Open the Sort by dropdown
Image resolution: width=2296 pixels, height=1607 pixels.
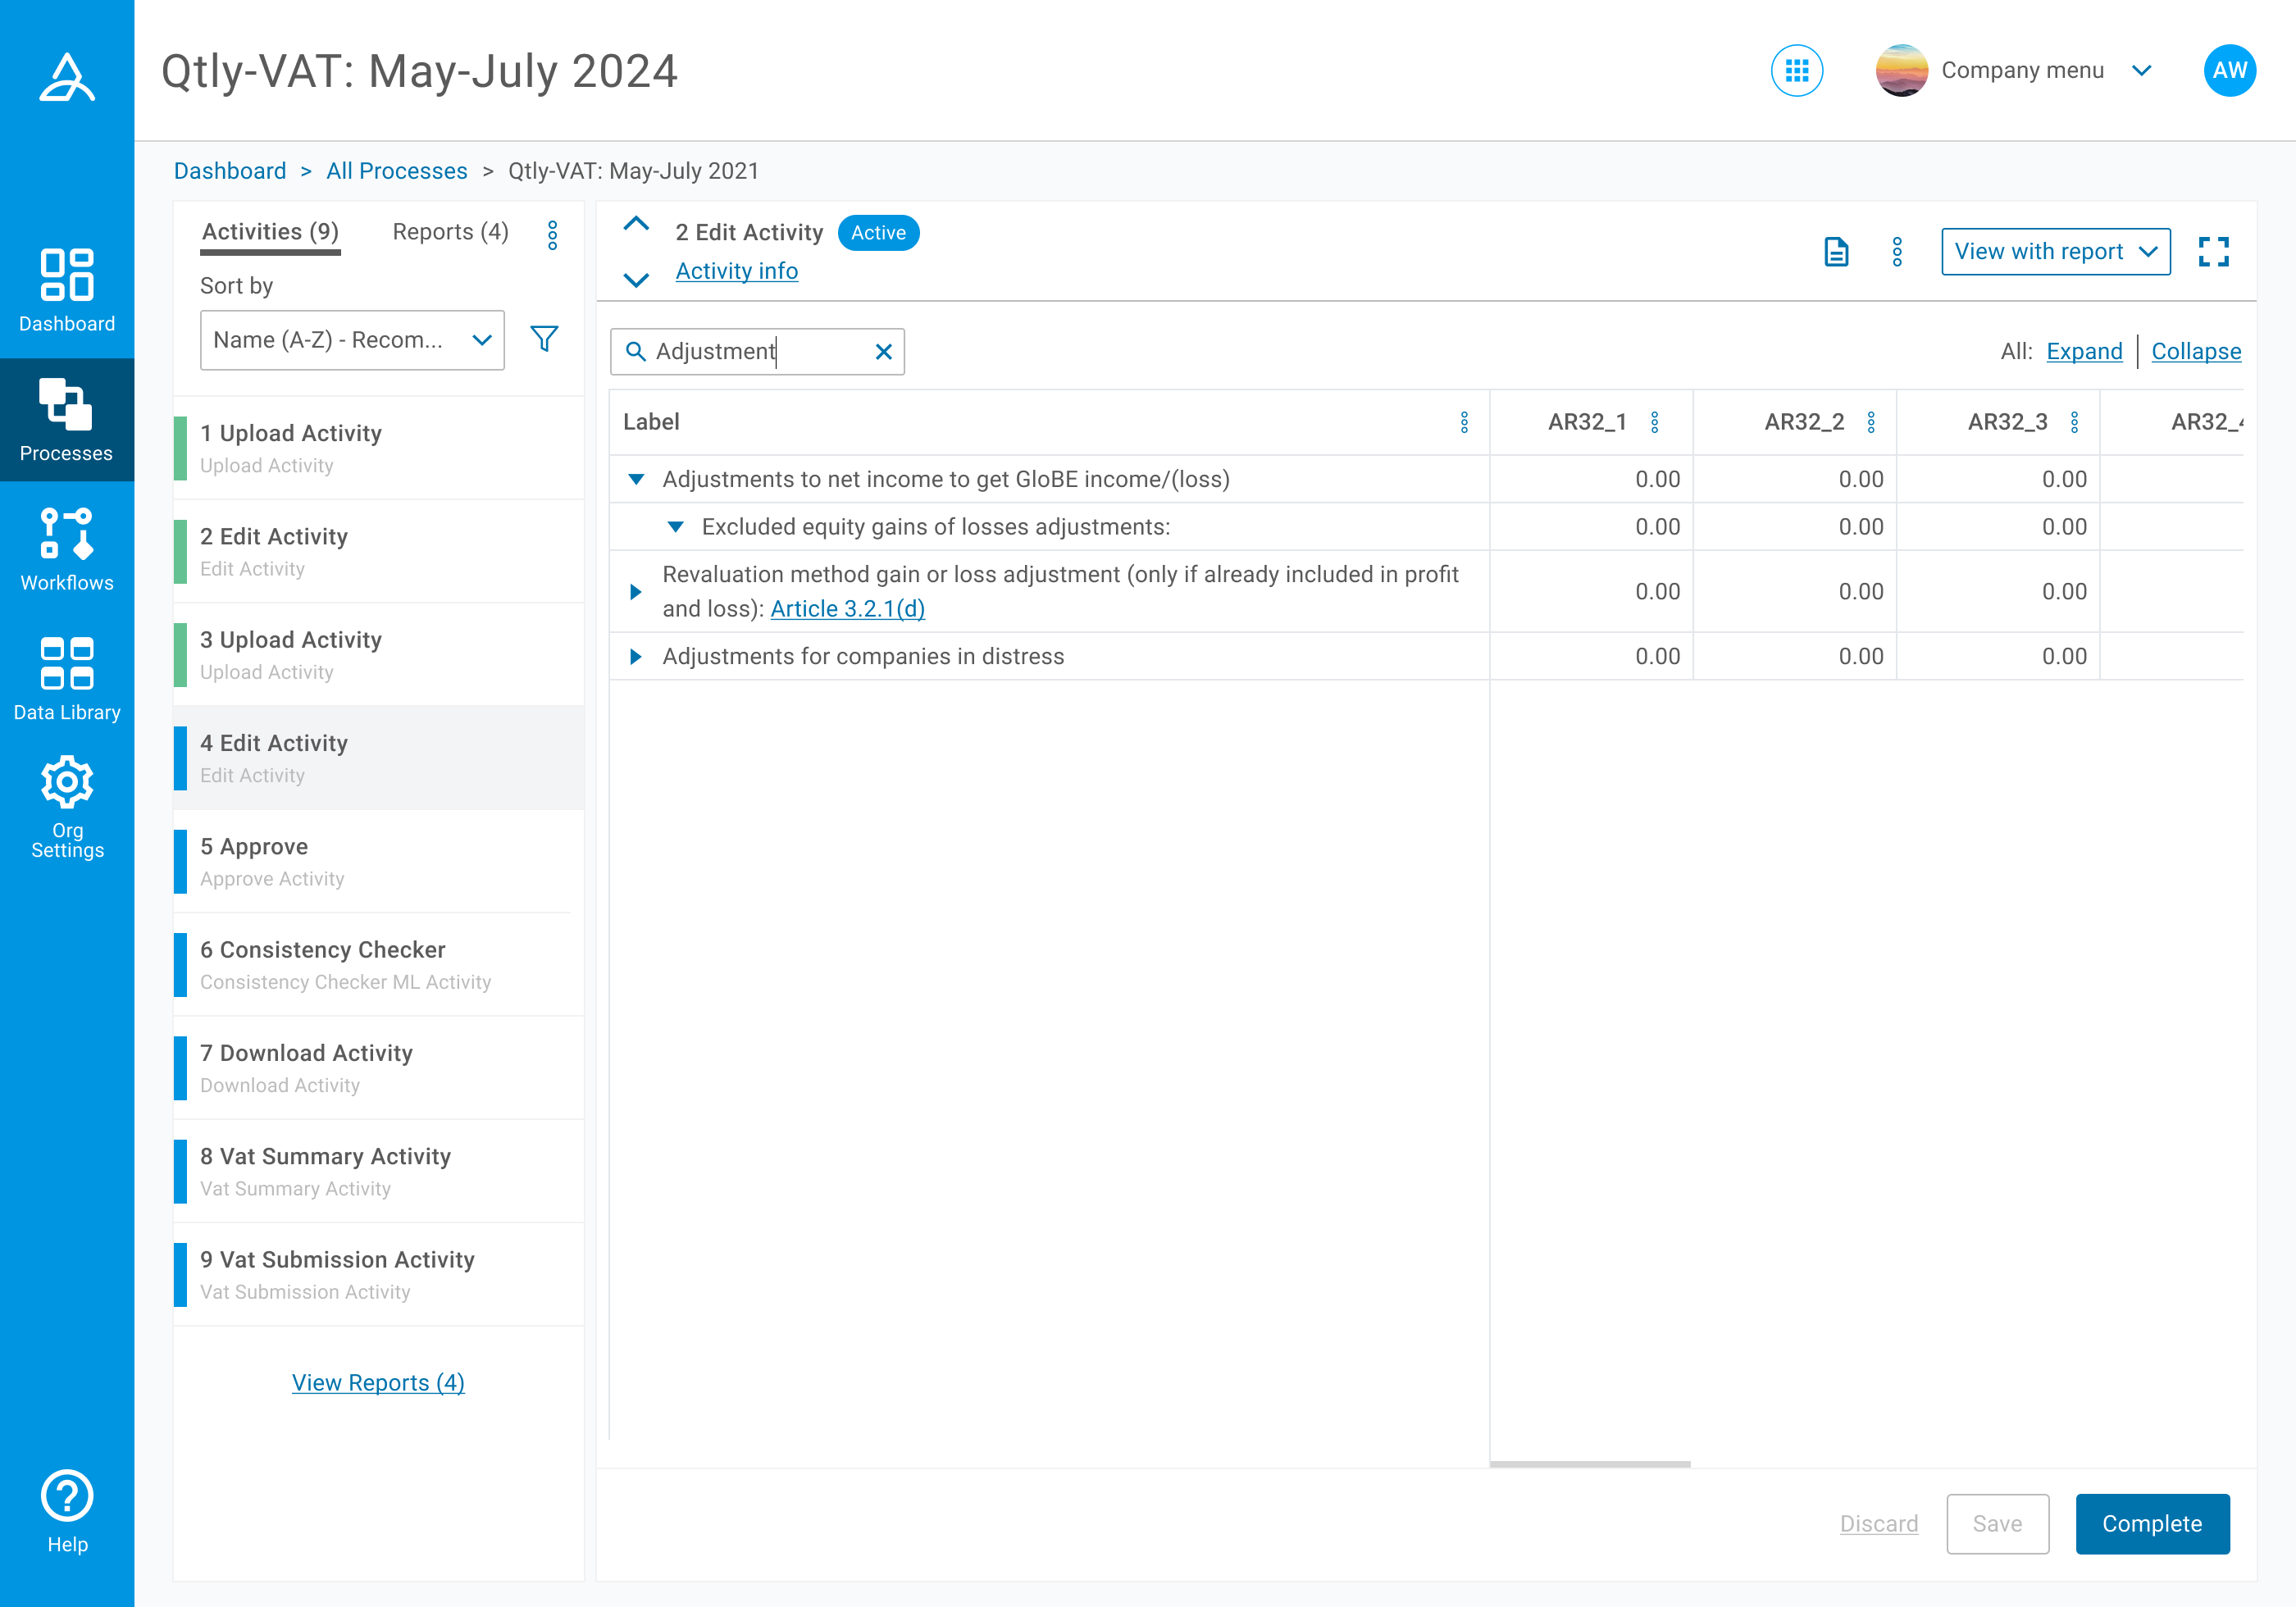pos(352,340)
